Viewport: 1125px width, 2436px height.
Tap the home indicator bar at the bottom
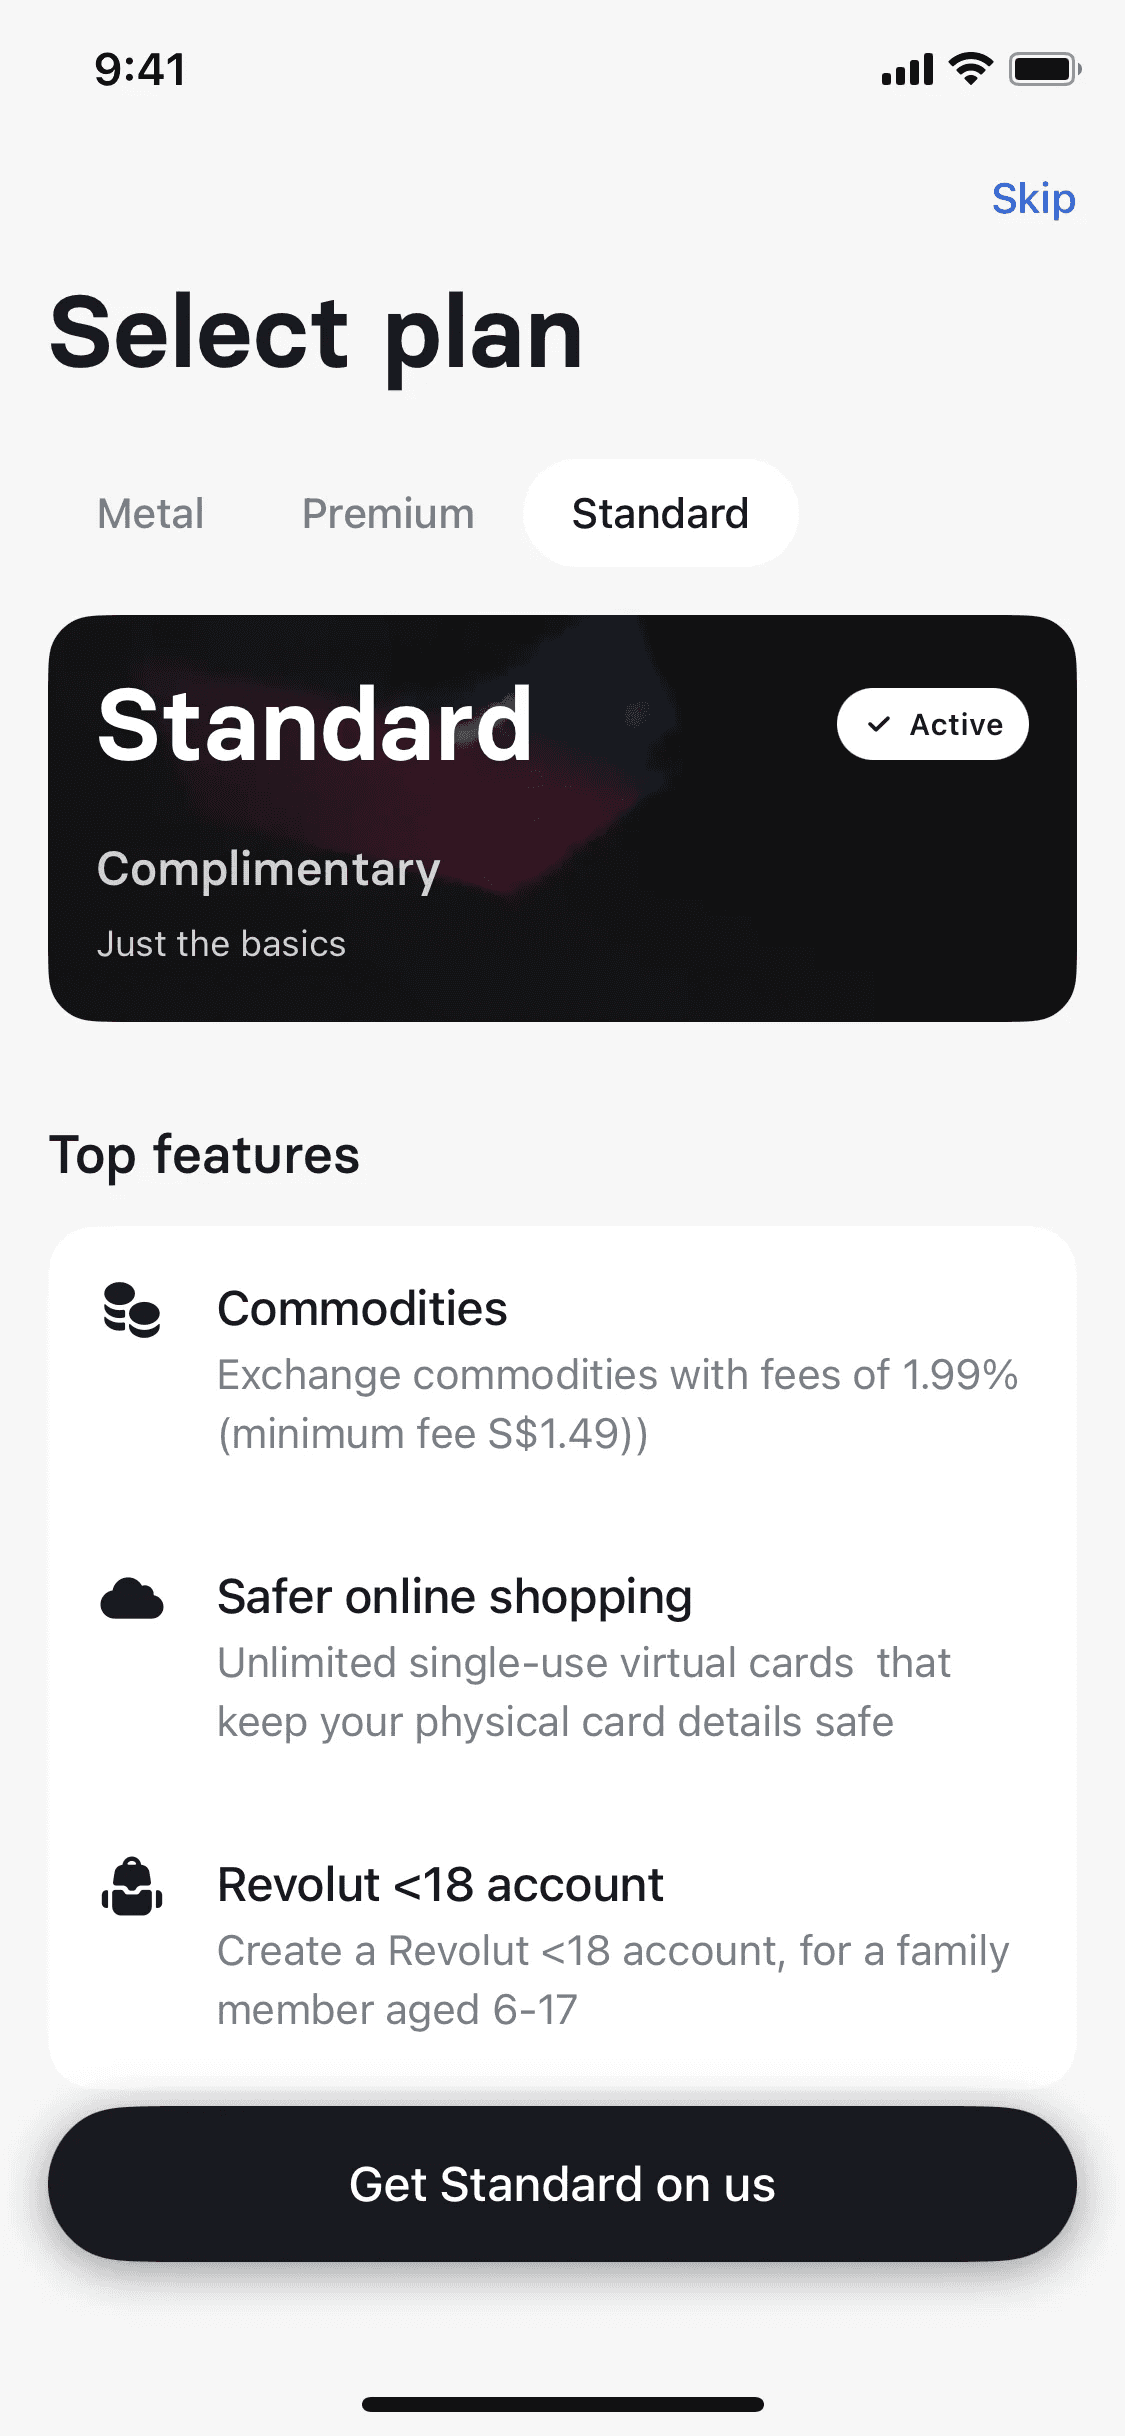click(x=562, y=2404)
